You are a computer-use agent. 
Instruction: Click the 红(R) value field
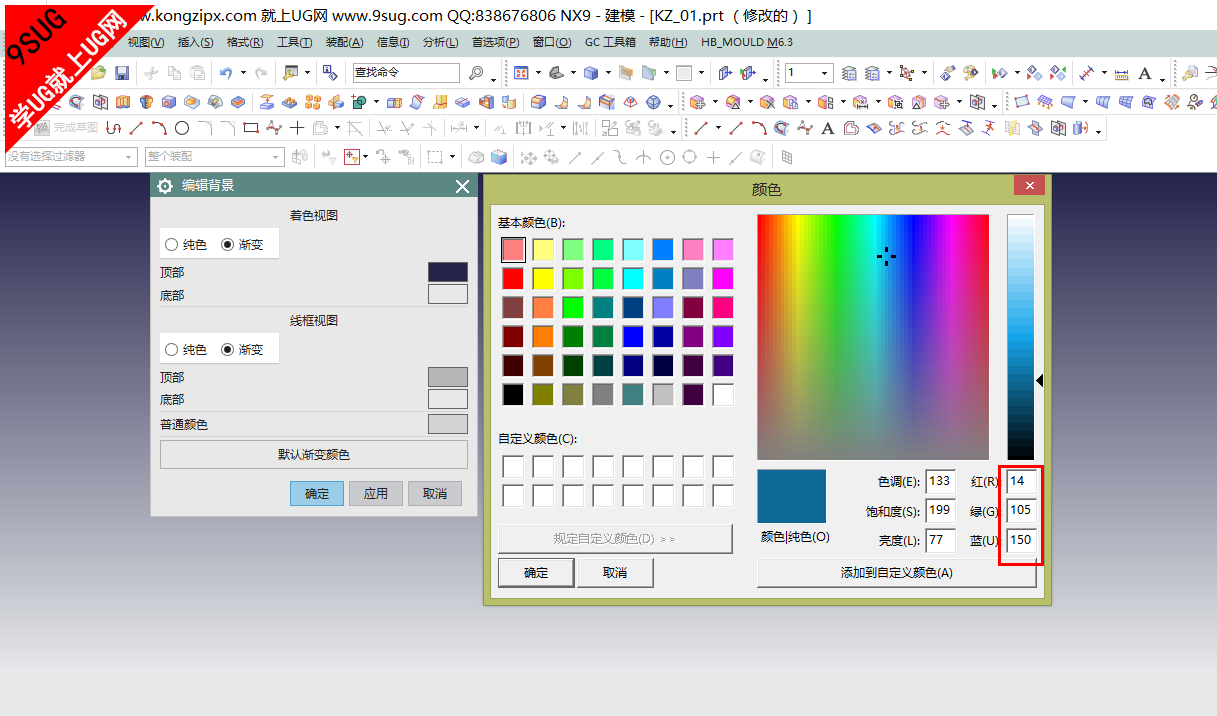pos(1022,481)
